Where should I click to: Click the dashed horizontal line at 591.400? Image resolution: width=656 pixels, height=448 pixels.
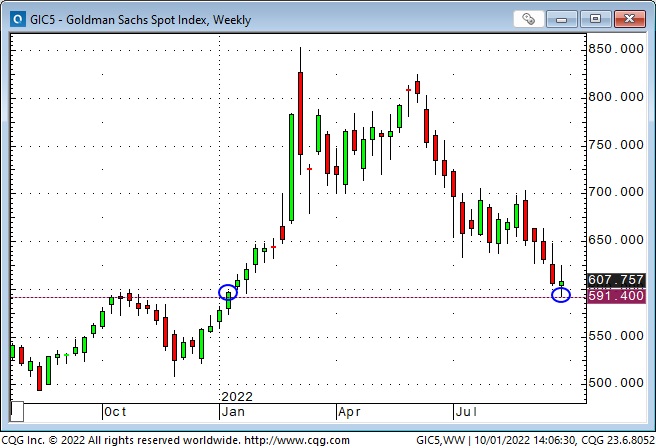[x=298, y=297]
